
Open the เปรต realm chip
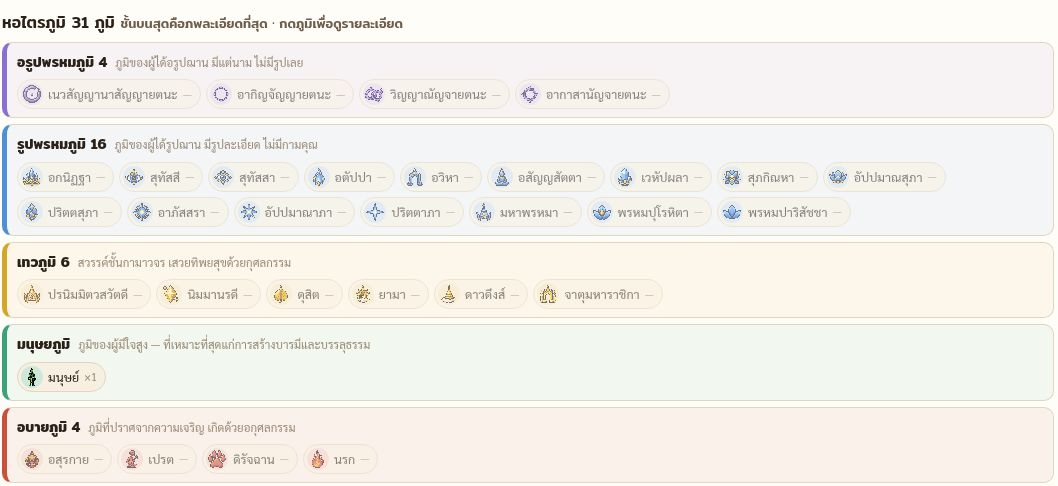tap(157, 460)
